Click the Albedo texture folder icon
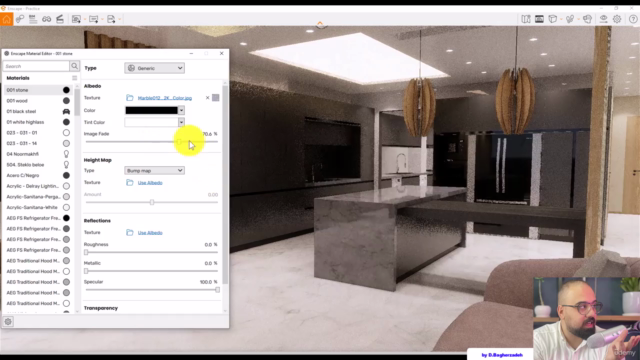 (x=129, y=98)
